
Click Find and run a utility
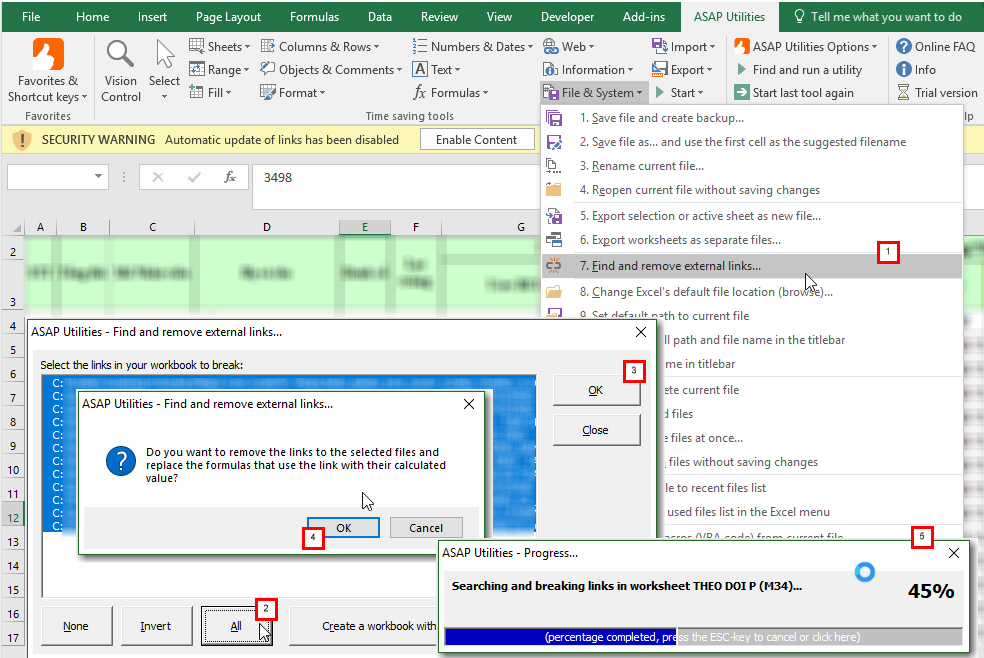[798, 70]
